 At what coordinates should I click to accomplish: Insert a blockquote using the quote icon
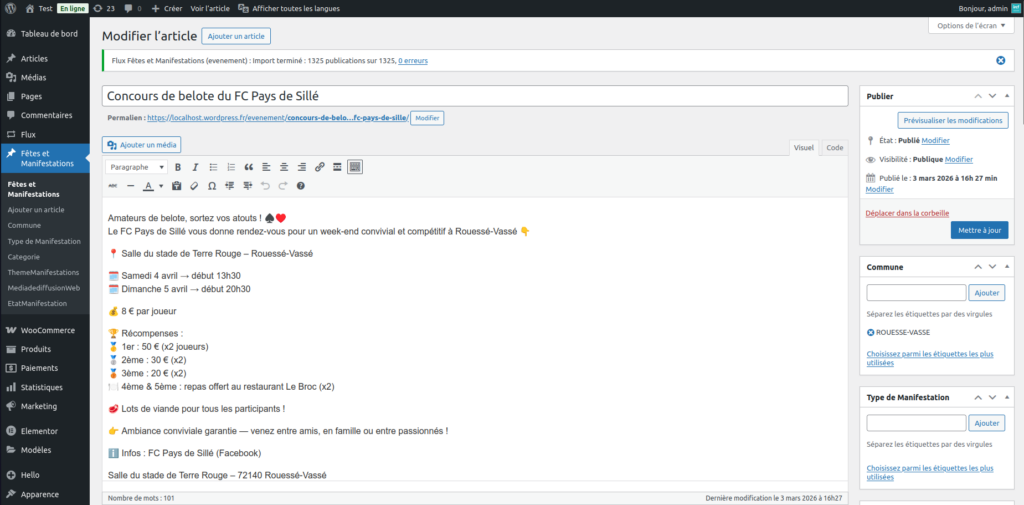coord(249,167)
